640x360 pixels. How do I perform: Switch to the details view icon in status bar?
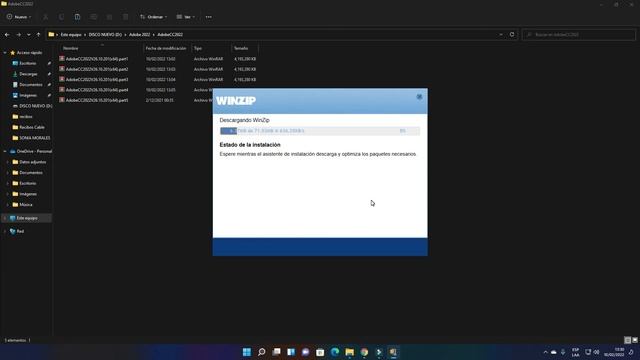(x=628, y=340)
